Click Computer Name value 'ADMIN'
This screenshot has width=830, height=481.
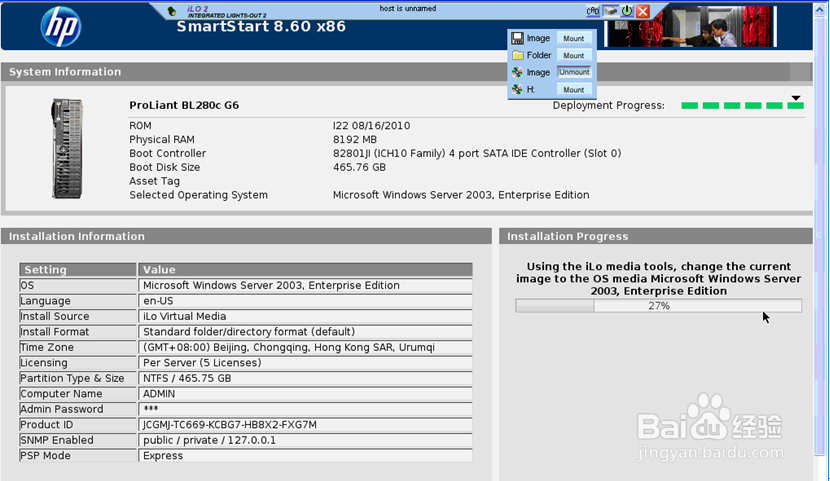pos(305,394)
